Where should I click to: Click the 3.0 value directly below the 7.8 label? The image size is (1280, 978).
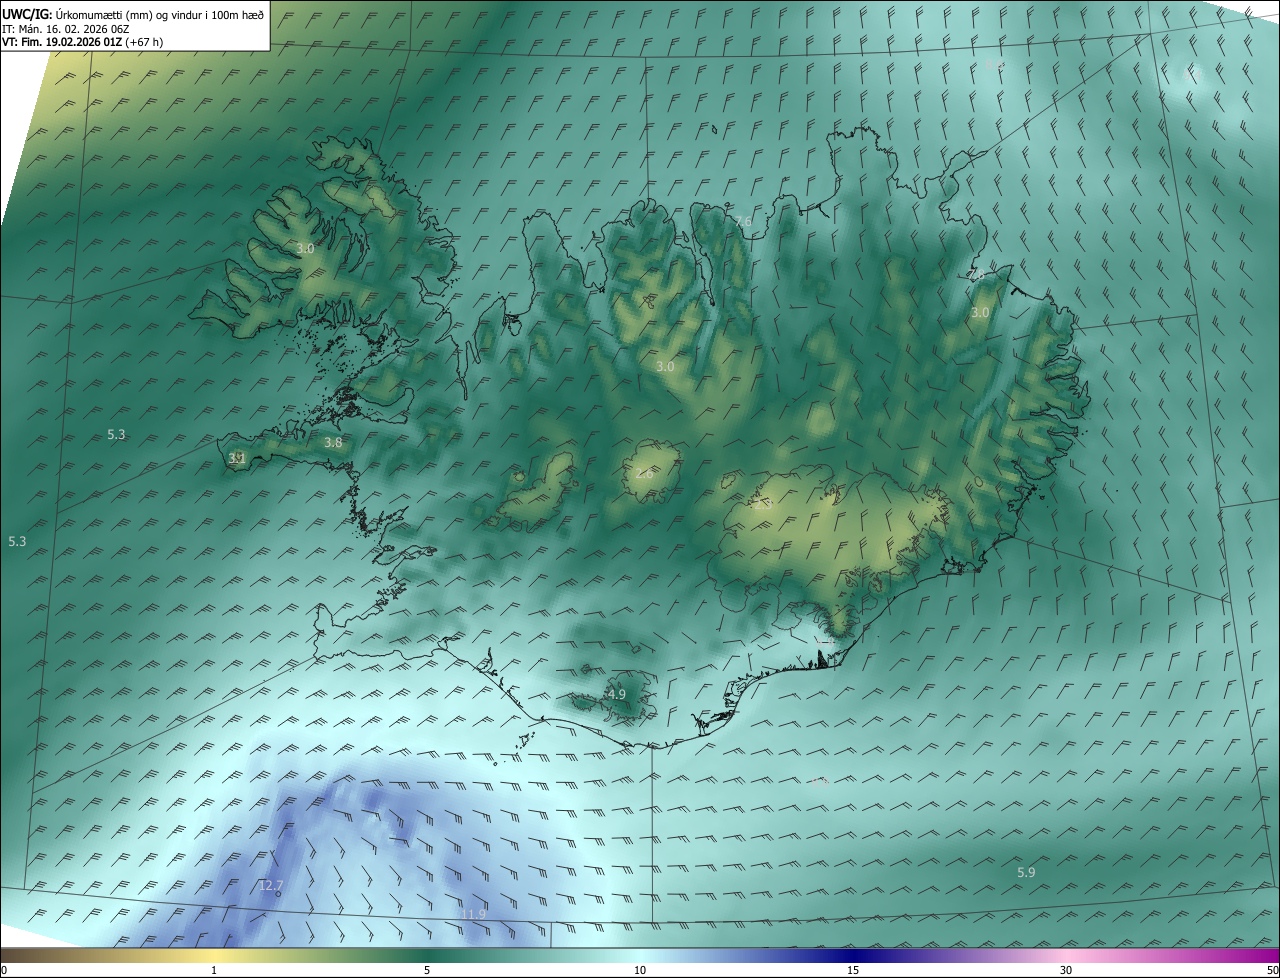(980, 313)
